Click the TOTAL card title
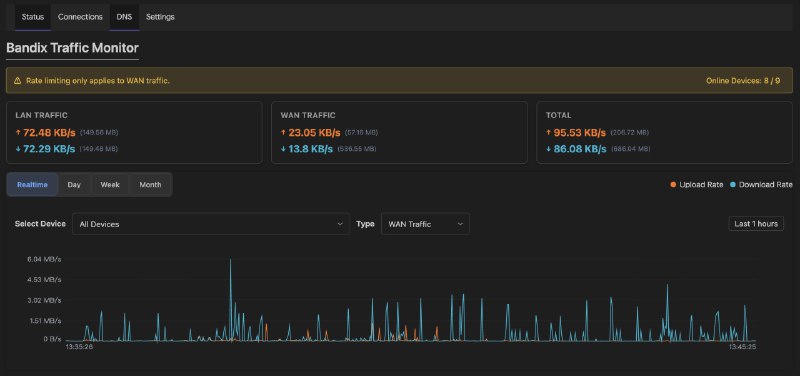The image size is (800, 376). [559, 115]
